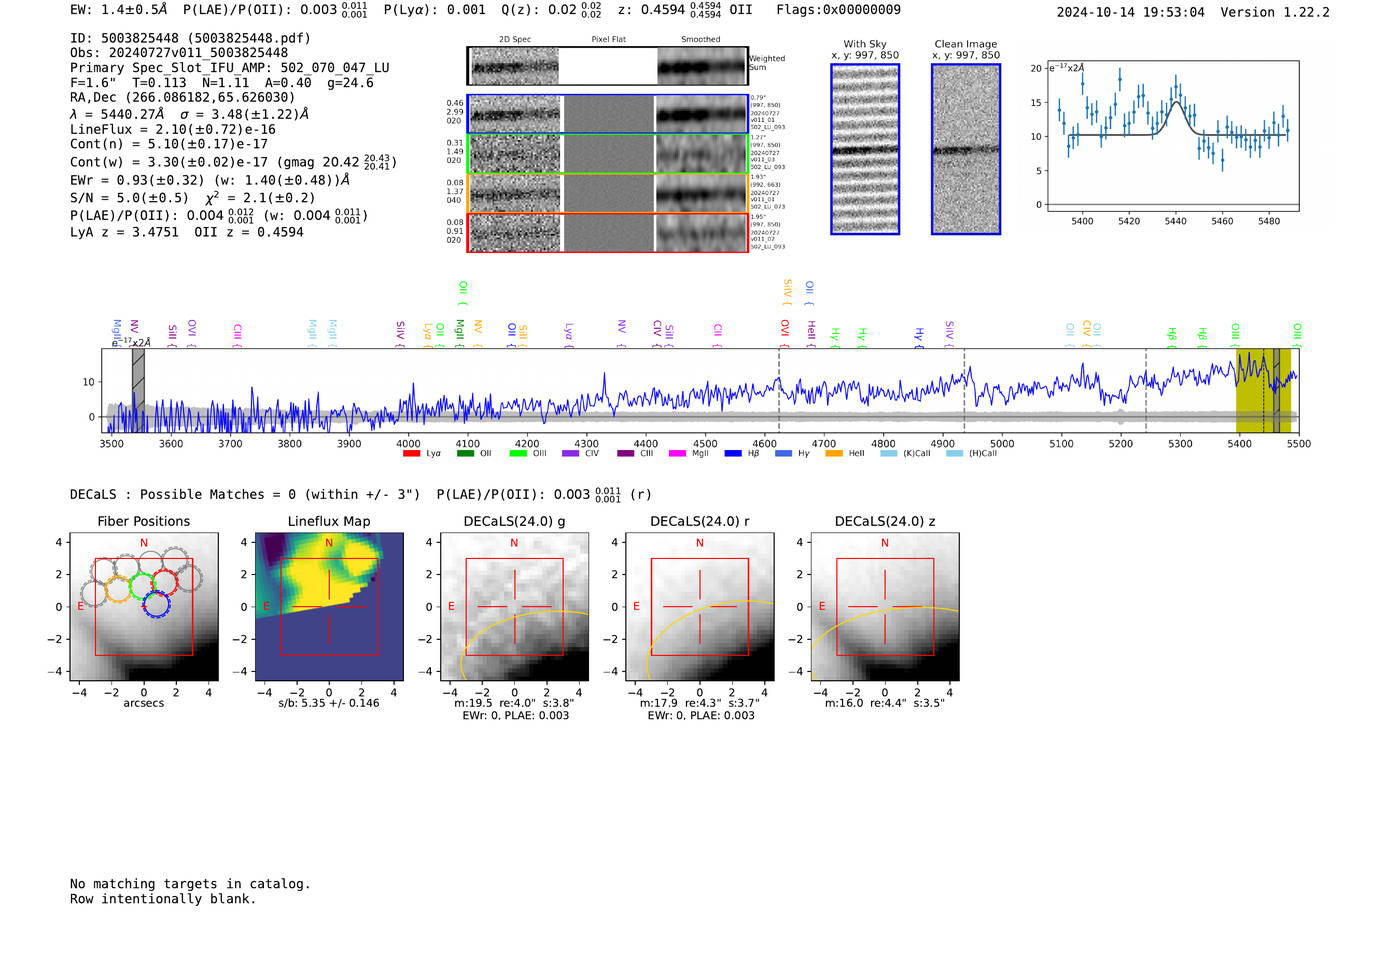Click the Gaussian emission line fit plot
This screenshot has height=953, width=1400.
click(x=1173, y=136)
